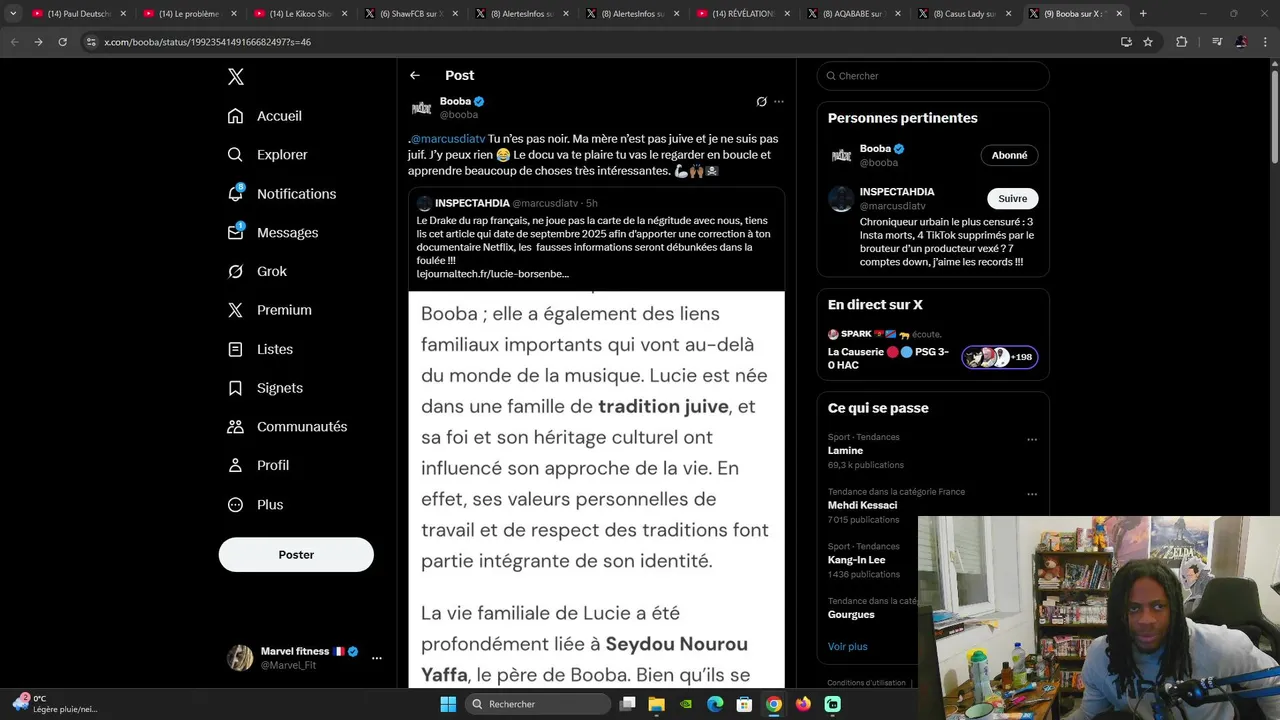This screenshot has height=720, width=1280.
Task: Open the Gourgues trend
Action: click(x=851, y=614)
